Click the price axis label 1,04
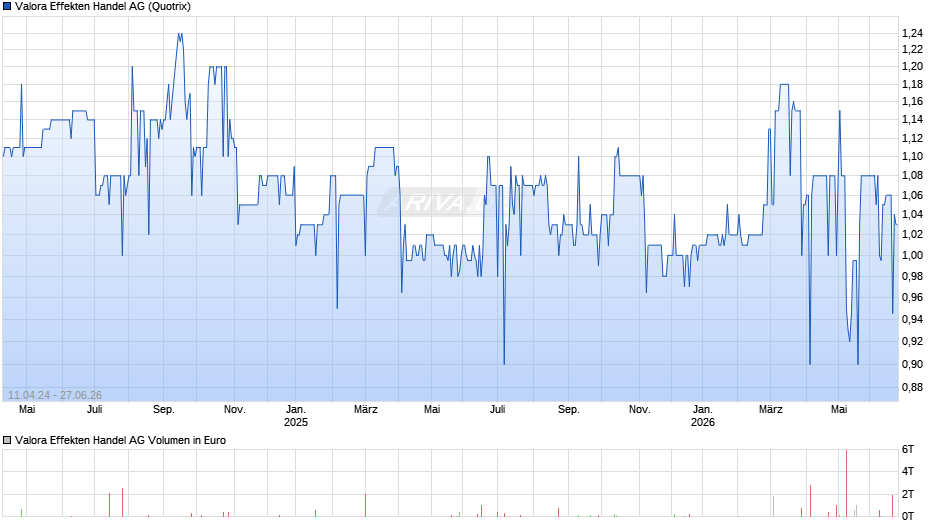Viewport: 940px width, 526px height. [912, 214]
